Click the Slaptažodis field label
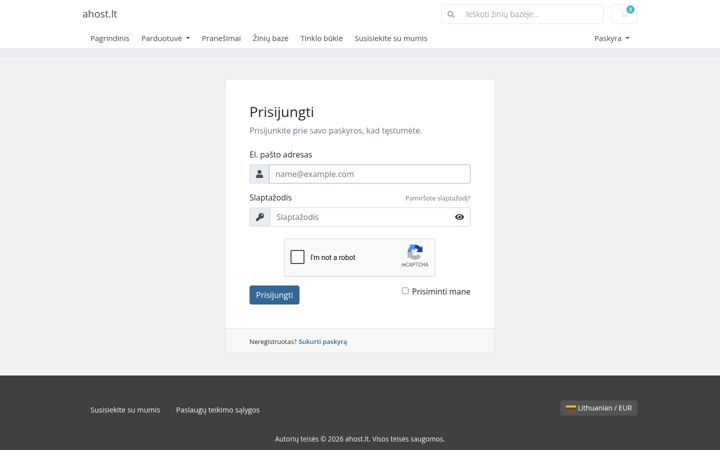This screenshot has width=720, height=450. pos(270,198)
